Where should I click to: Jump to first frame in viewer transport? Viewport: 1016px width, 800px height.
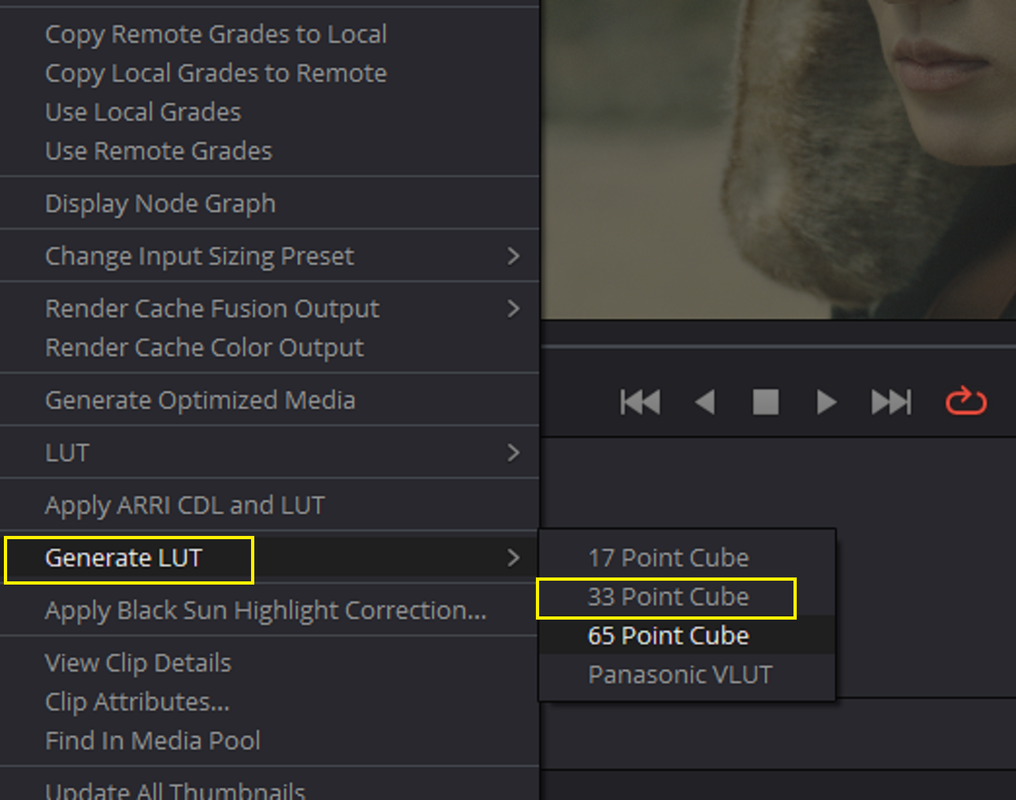[x=640, y=402]
